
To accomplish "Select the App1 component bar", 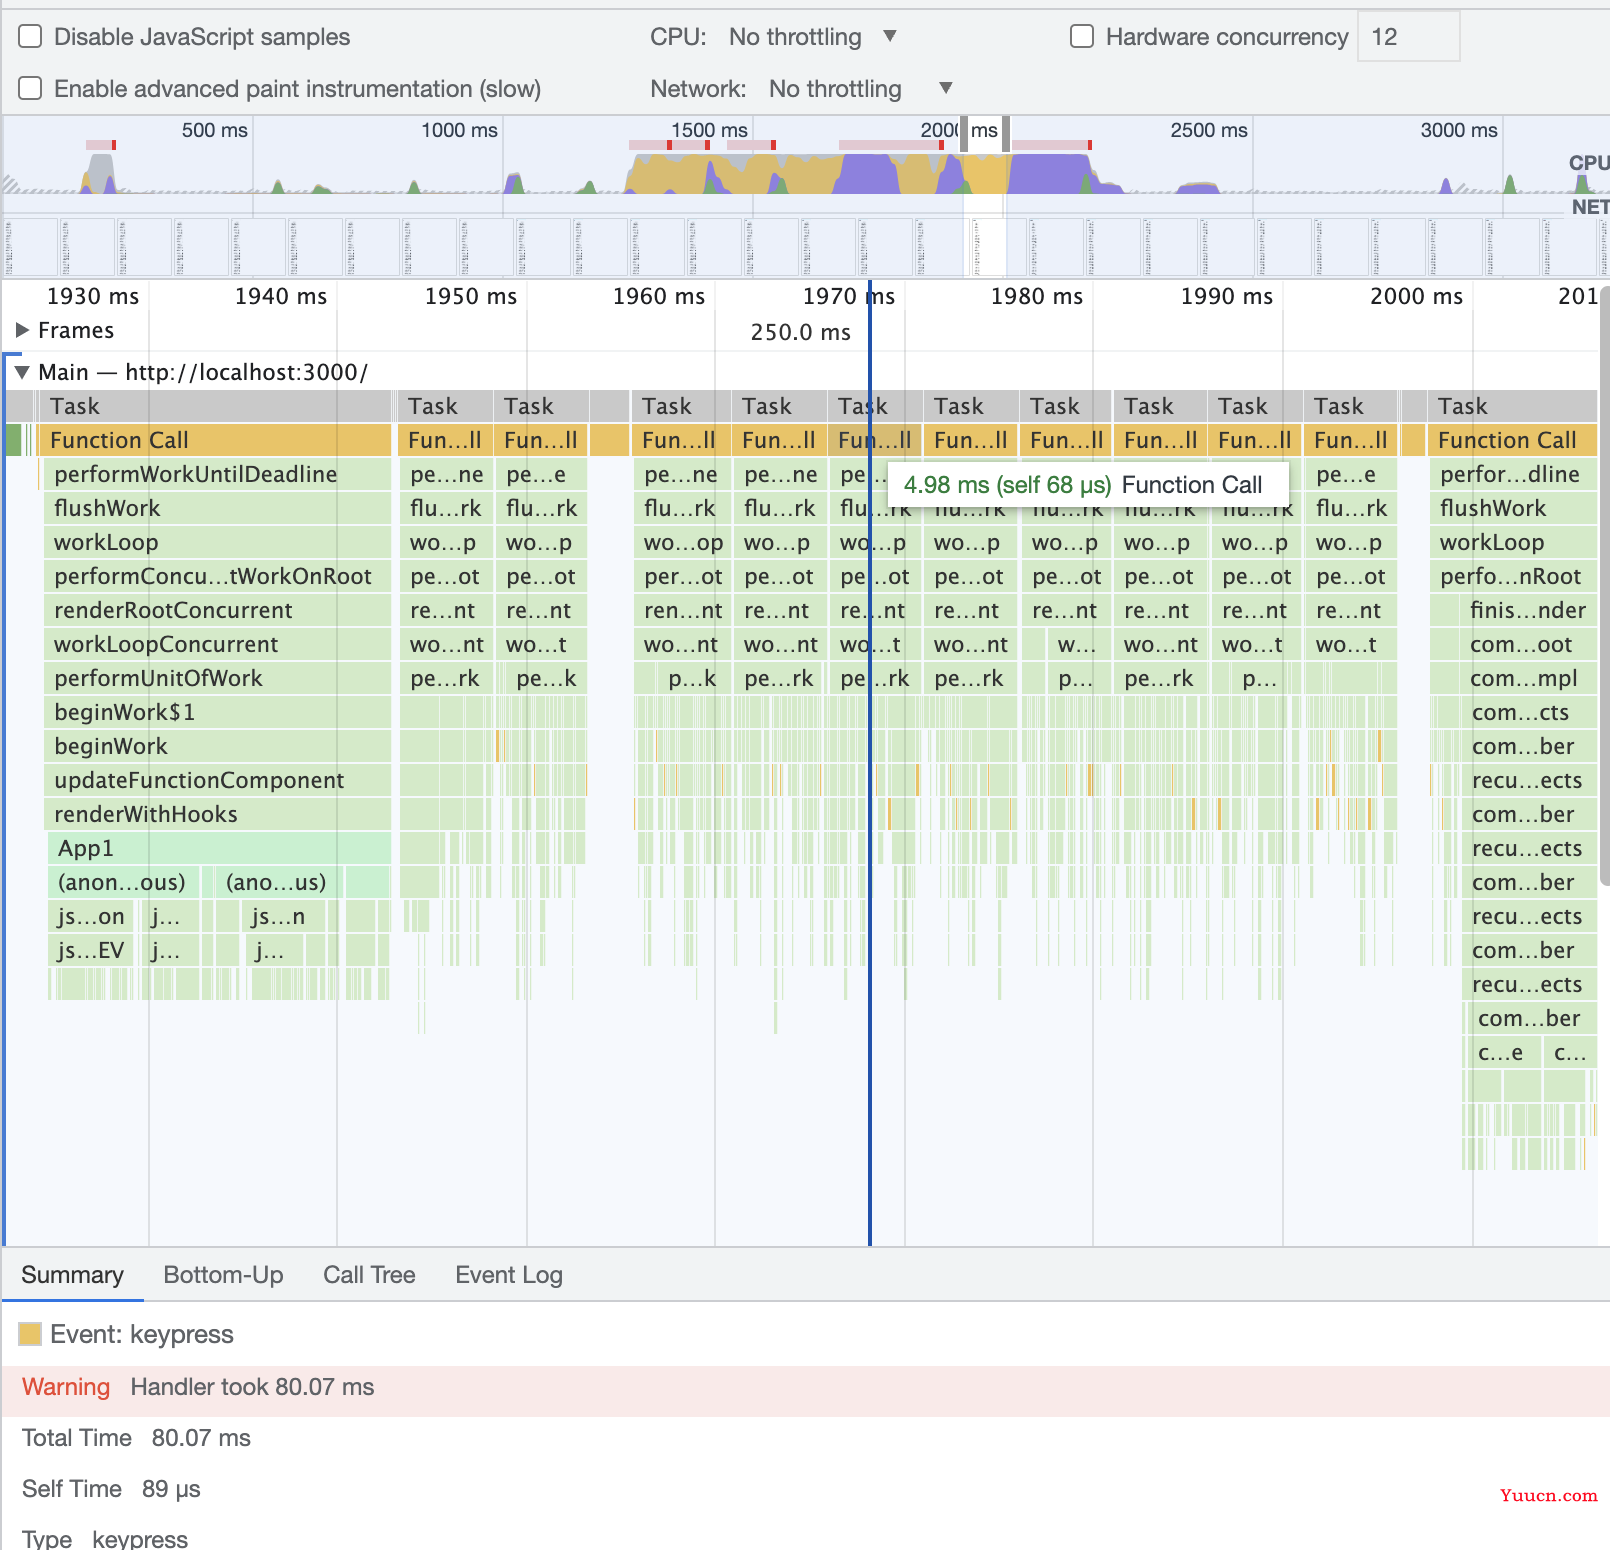I will 219,848.
